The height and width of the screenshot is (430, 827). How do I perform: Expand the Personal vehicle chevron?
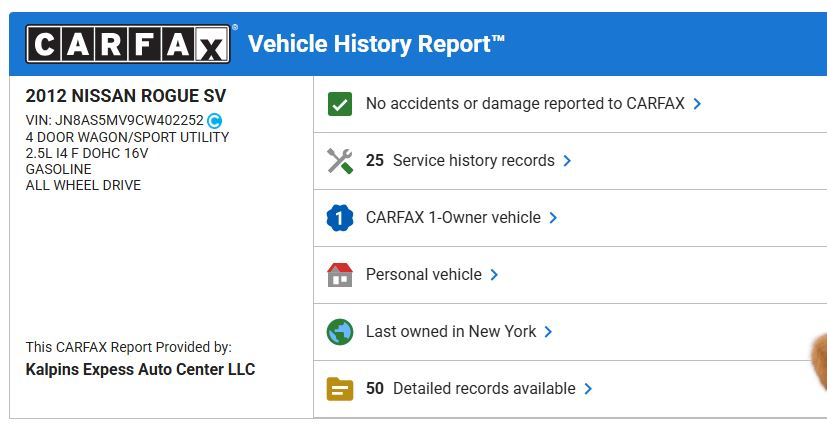[494, 275]
